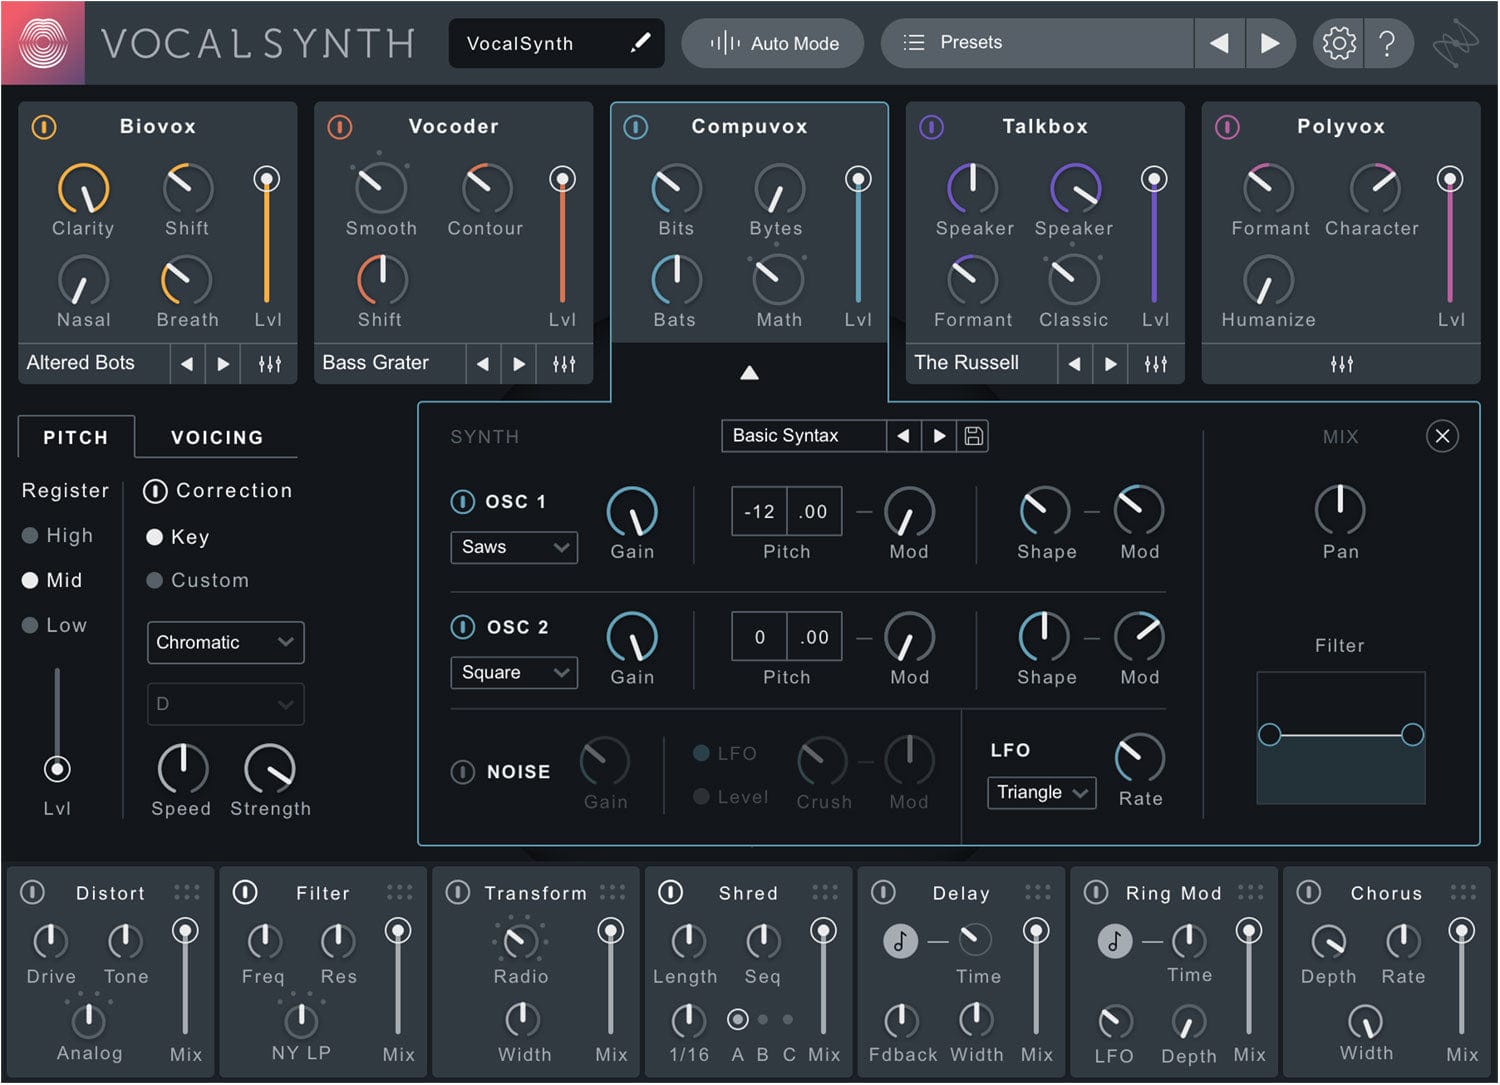Go to next global preset arrow
The height and width of the screenshot is (1085, 1500).
click(x=1270, y=43)
